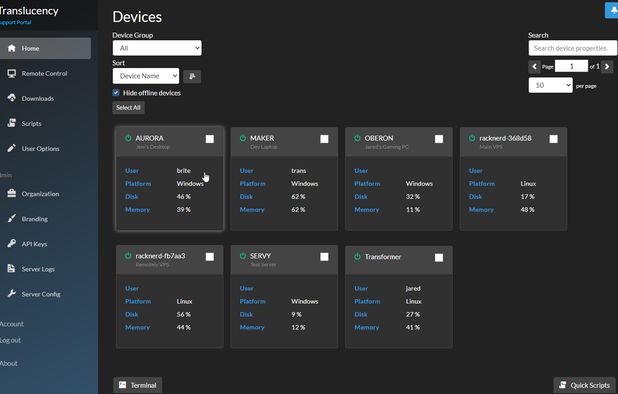618x394 pixels.
Task: Uncheck Hide offline devices
Action: 116,93
